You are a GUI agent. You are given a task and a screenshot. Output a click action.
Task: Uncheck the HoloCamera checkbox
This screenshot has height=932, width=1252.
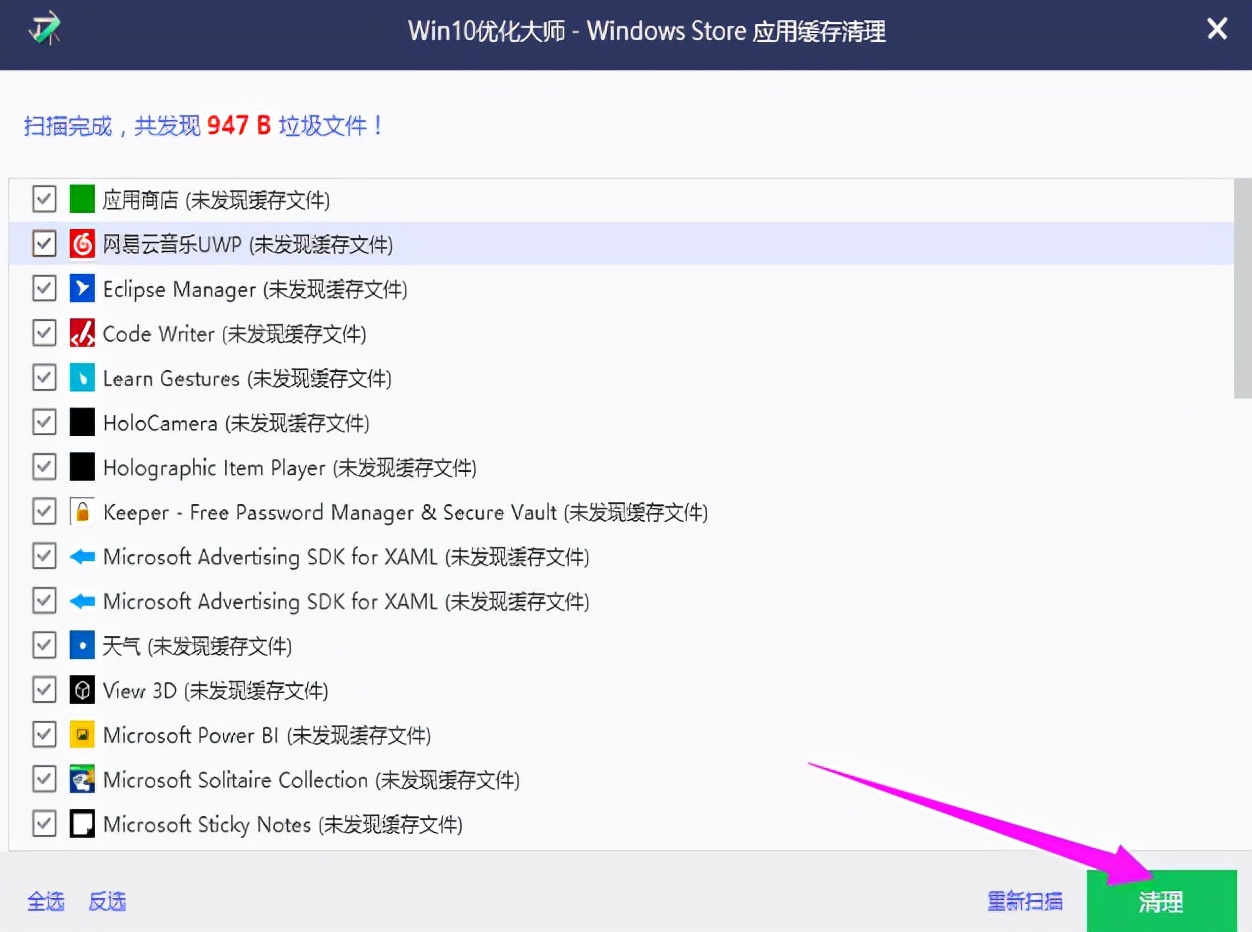pos(44,421)
